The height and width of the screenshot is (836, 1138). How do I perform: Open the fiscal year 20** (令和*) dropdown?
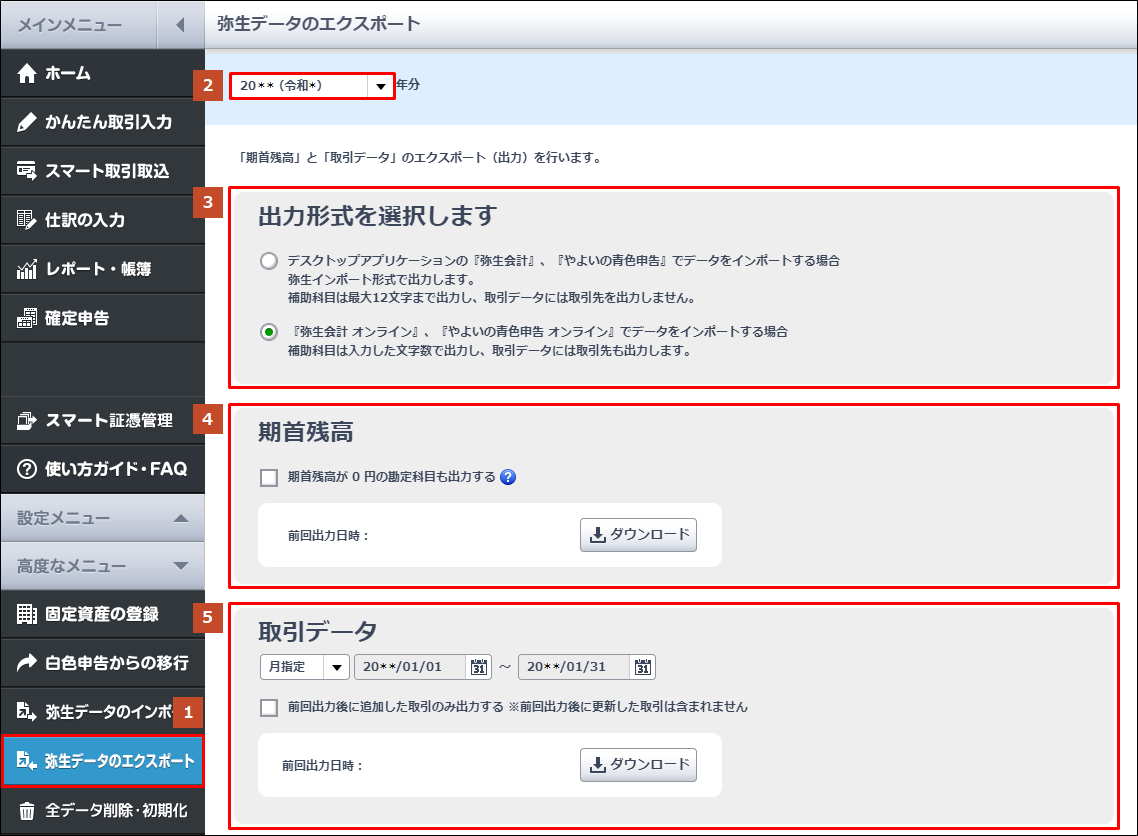[312, 86]
